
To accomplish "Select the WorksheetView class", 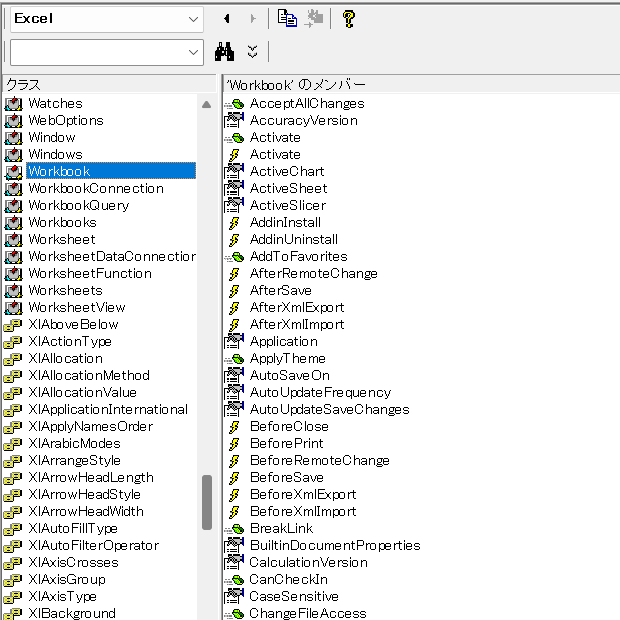I will pyautogui.click(x=77, y=308).
